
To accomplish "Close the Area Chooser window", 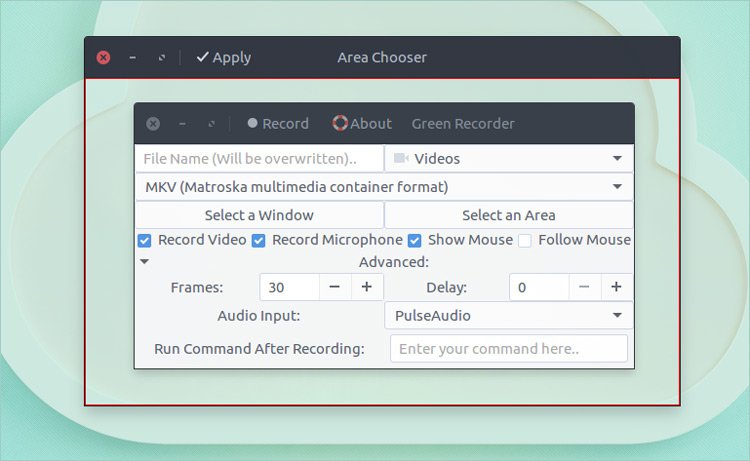I will pos(103,58).
